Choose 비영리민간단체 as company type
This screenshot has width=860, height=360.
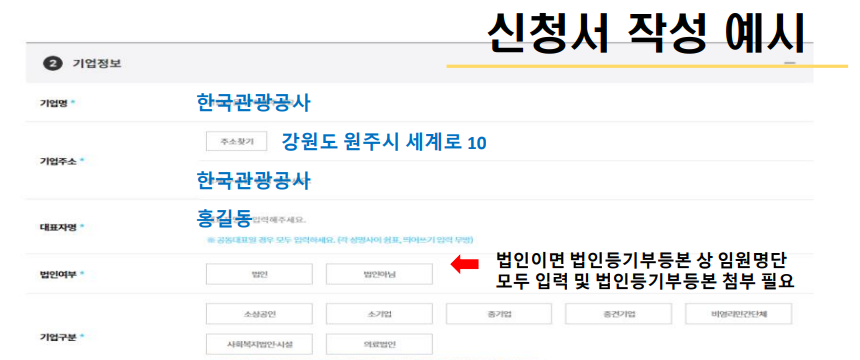tap(739, 314)
